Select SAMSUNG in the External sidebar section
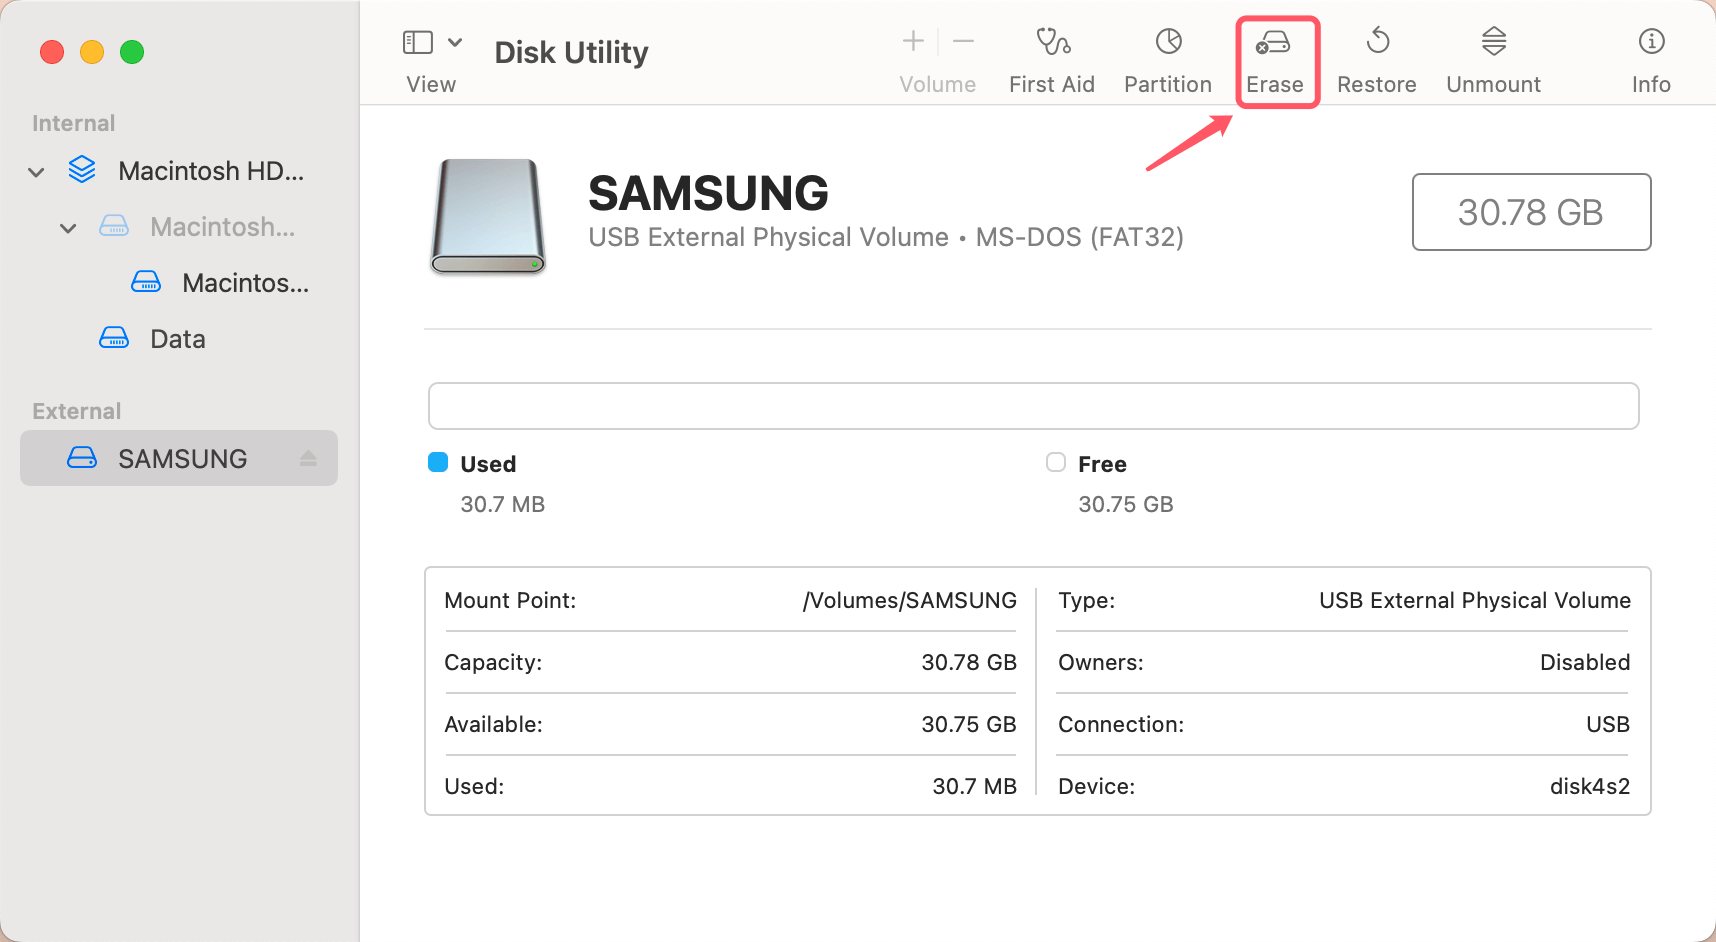Image resolution: width=1716 pixels, height=942 pixels. click(x=182, y=458)
